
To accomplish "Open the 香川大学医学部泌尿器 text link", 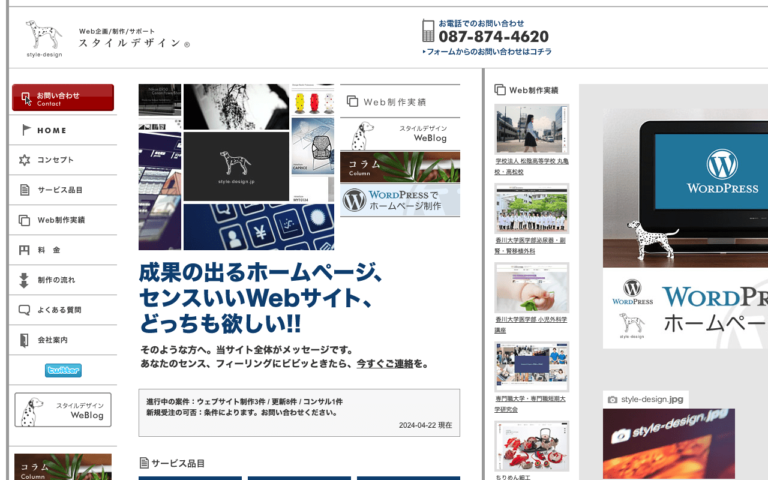I will (x=530, y=245).
